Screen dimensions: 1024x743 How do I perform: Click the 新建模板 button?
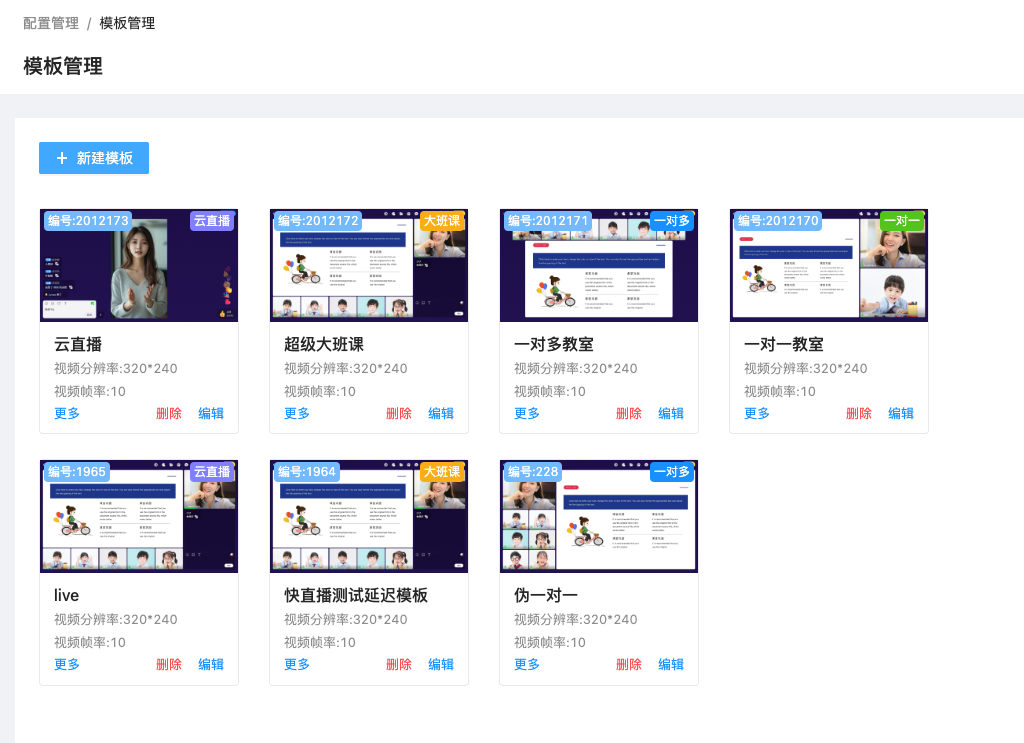click(x=93, y=158)
